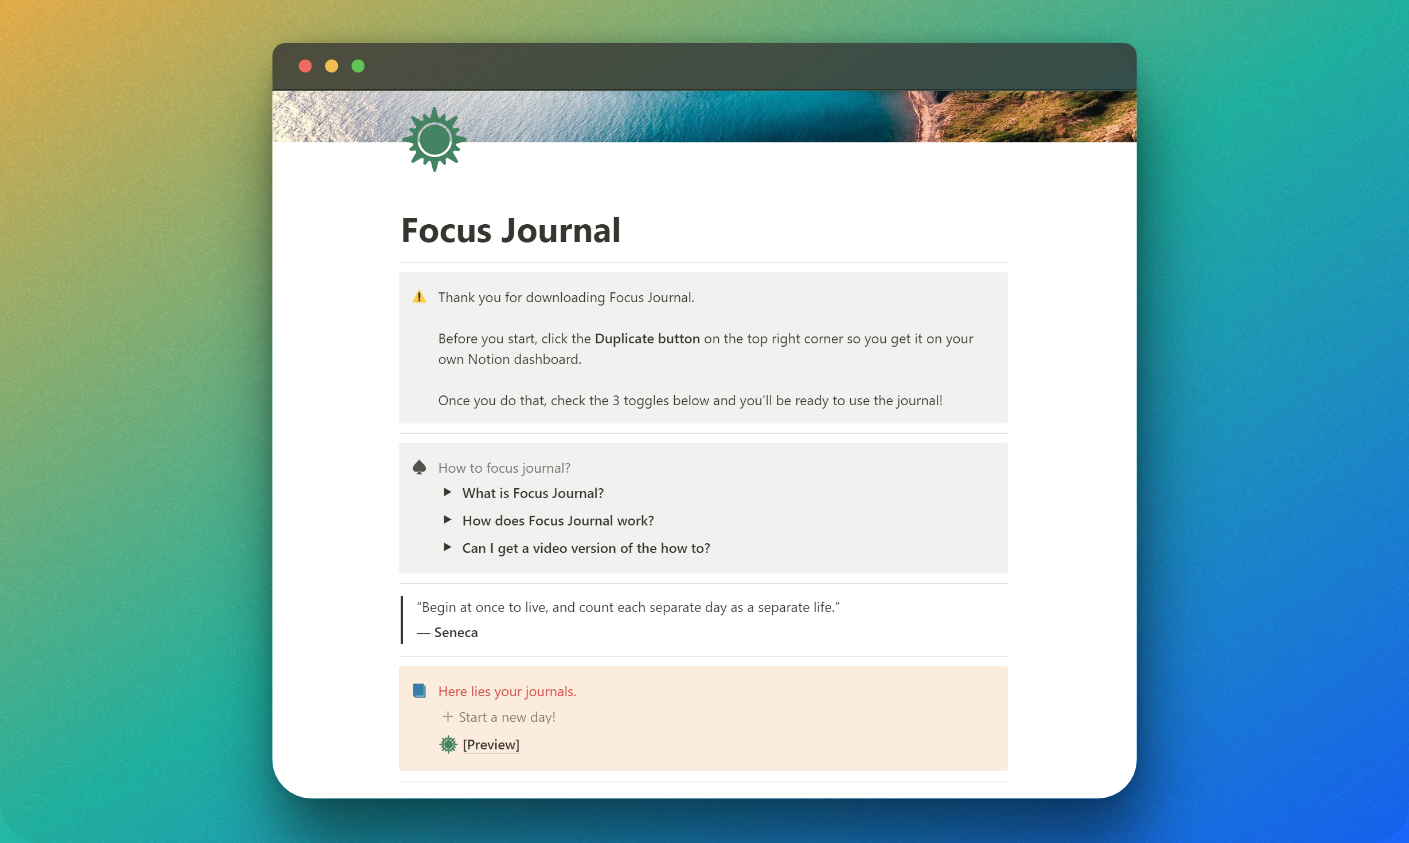1409x843 pixels.
Task: Click the ocean cover image
Action: pos(704,116)
